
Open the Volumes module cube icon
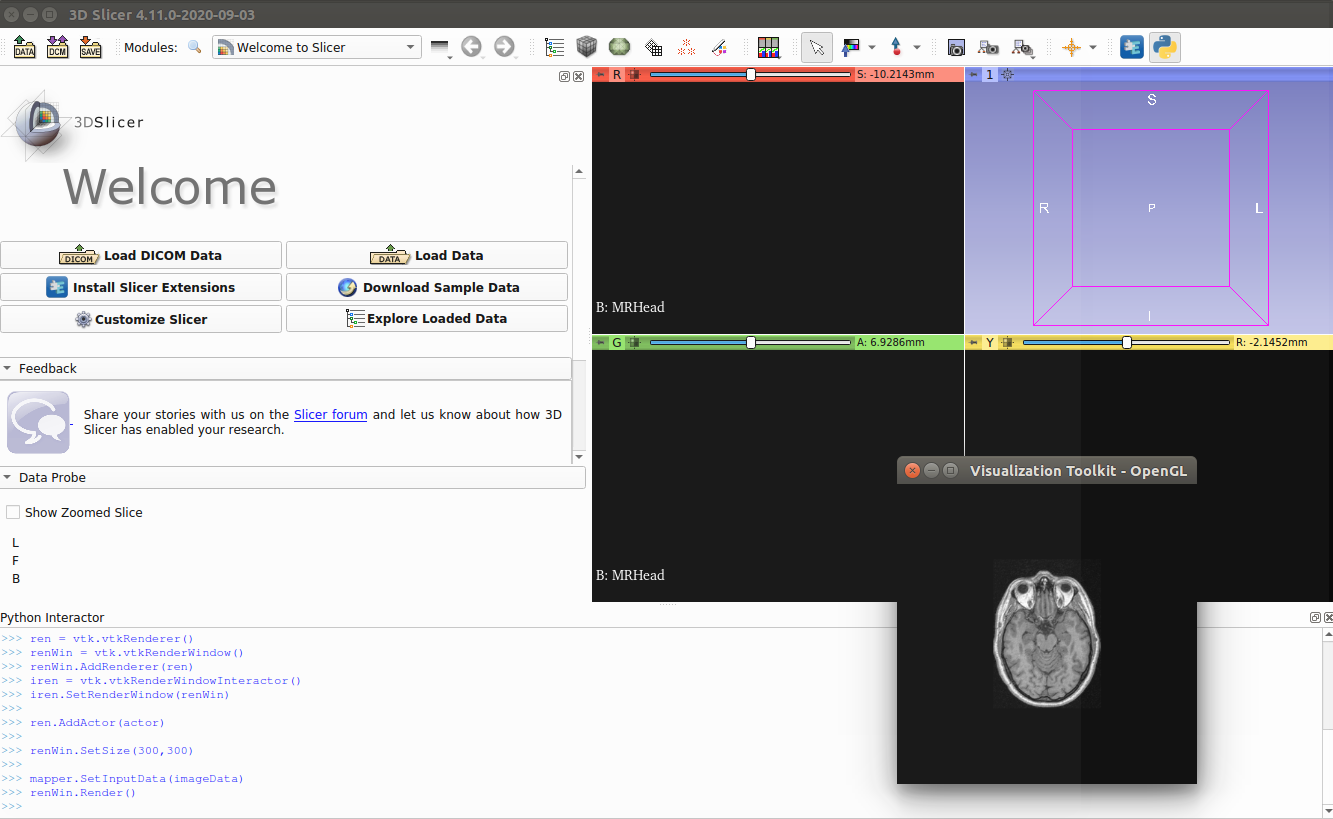(x=587, y=47)
